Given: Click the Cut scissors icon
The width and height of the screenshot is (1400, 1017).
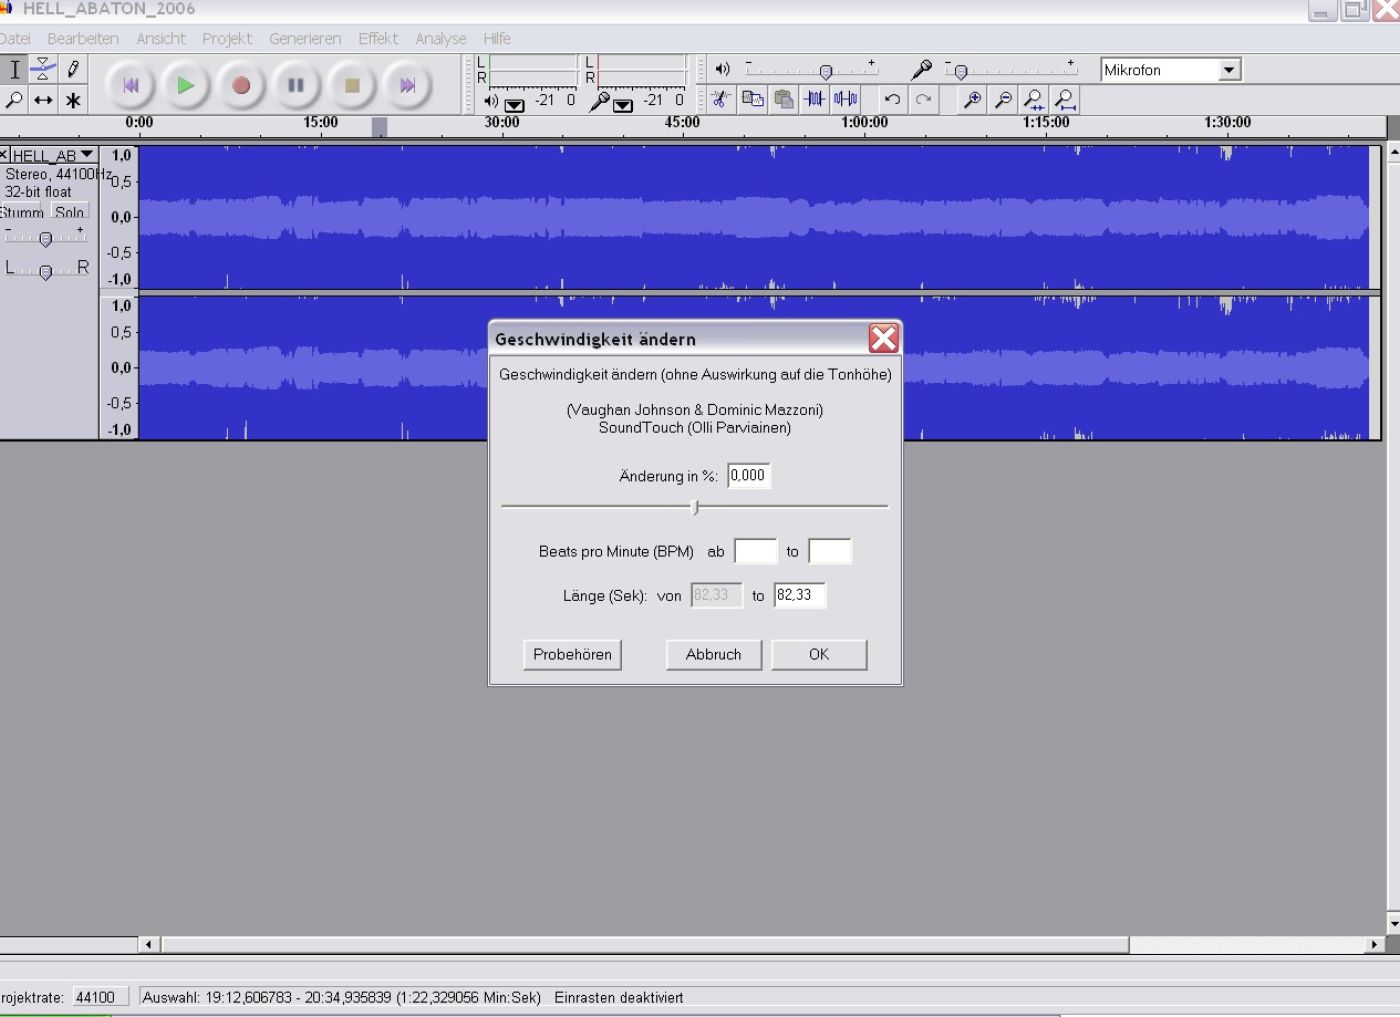Looking at the screenshot, I should 720,99.
